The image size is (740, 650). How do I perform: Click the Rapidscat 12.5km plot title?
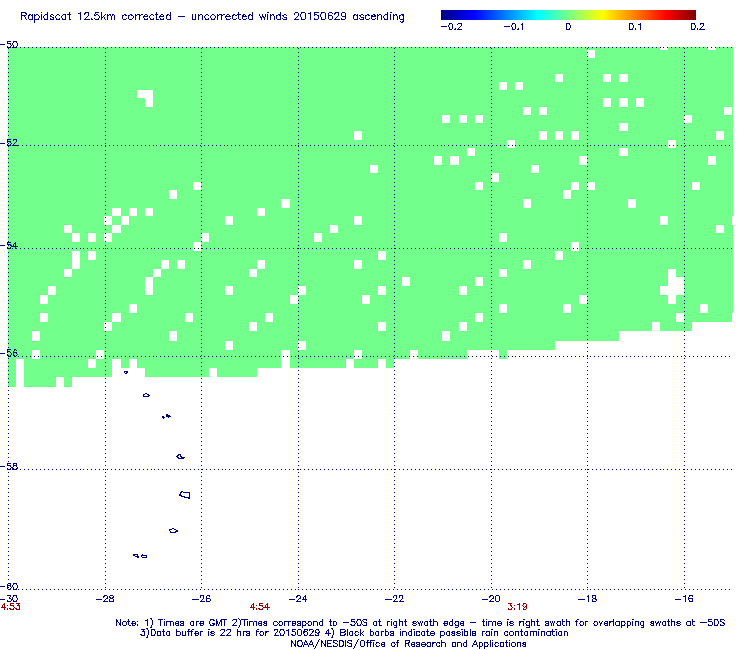pyautogui.click(x=212, y=17)
